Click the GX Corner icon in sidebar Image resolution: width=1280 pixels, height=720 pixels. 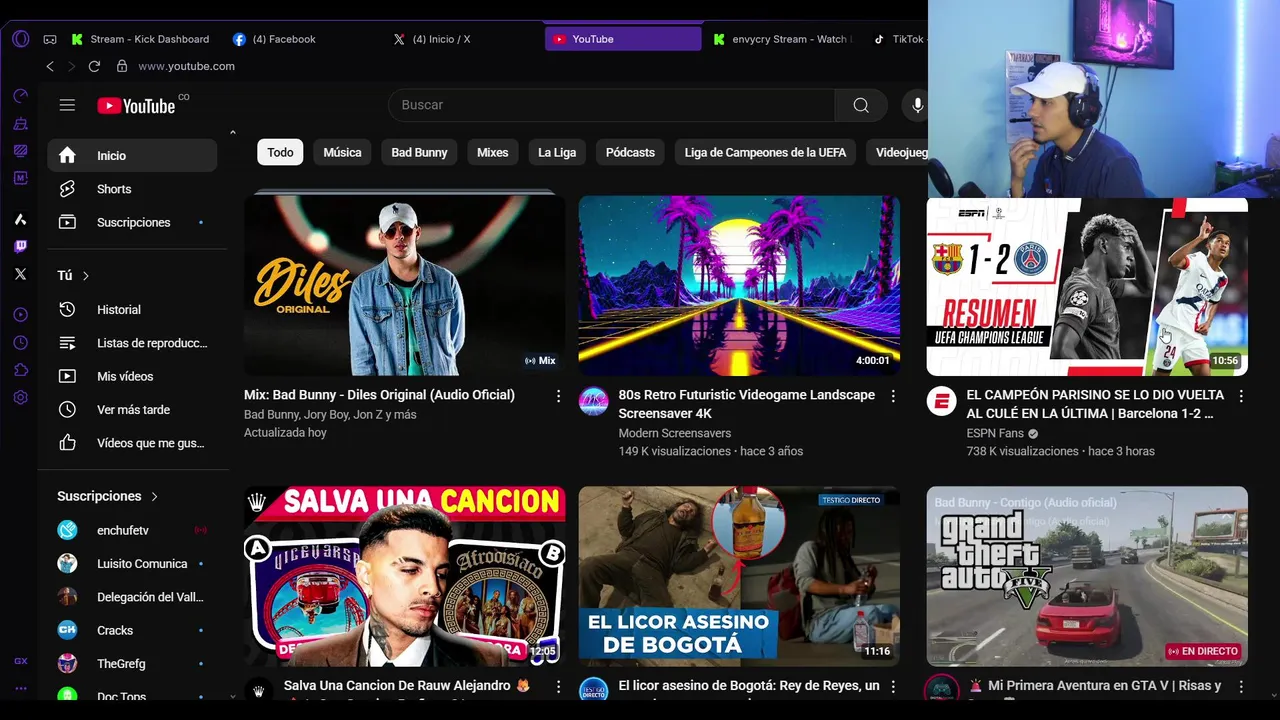[x=20, y=661]
